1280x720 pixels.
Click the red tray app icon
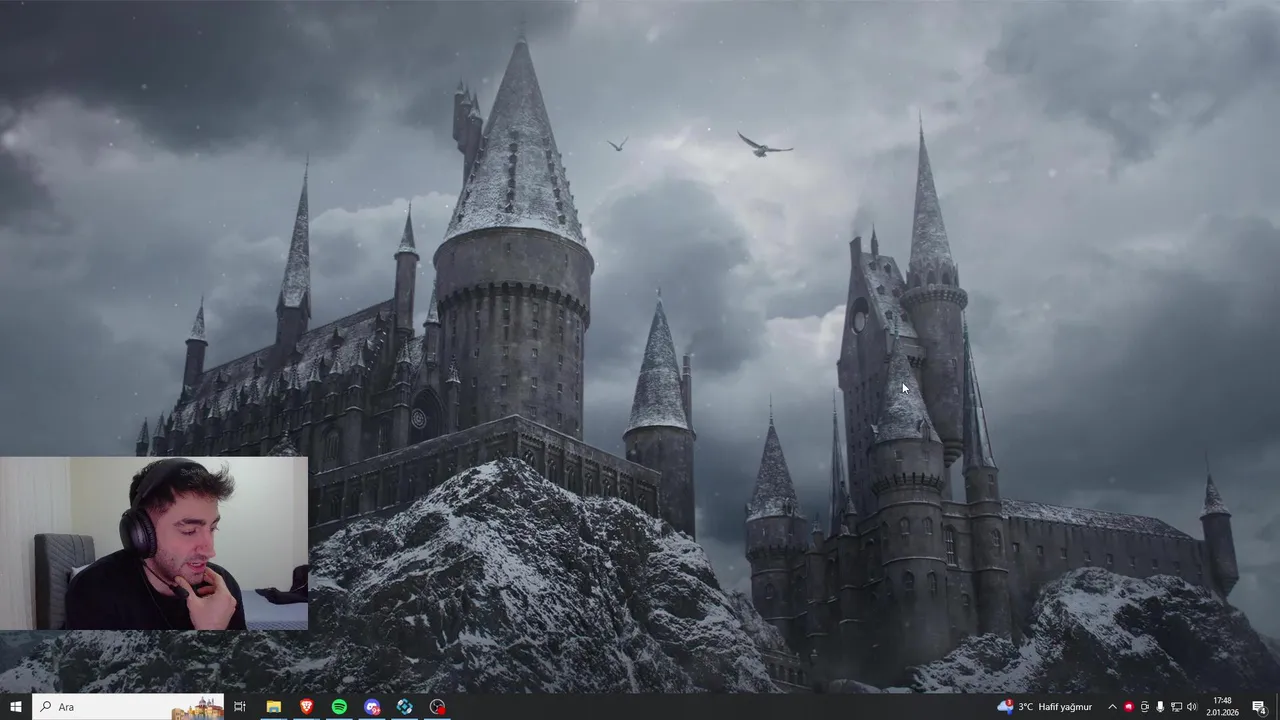coord(1129,707)
